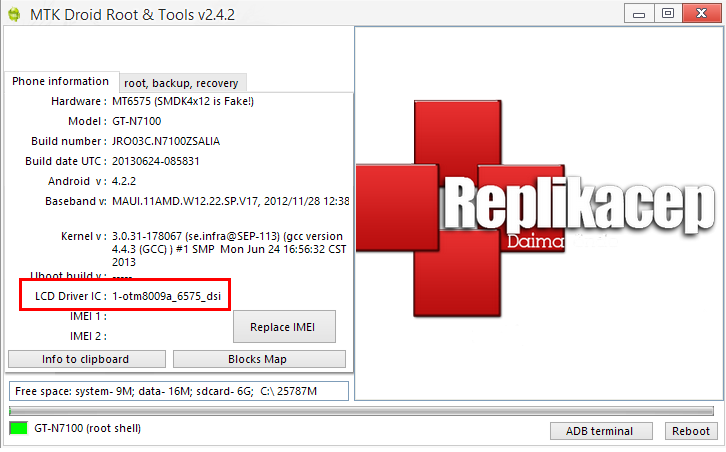Click the Model value GT-N7100
Screen dimensions: 726x452
coord(136,122)
